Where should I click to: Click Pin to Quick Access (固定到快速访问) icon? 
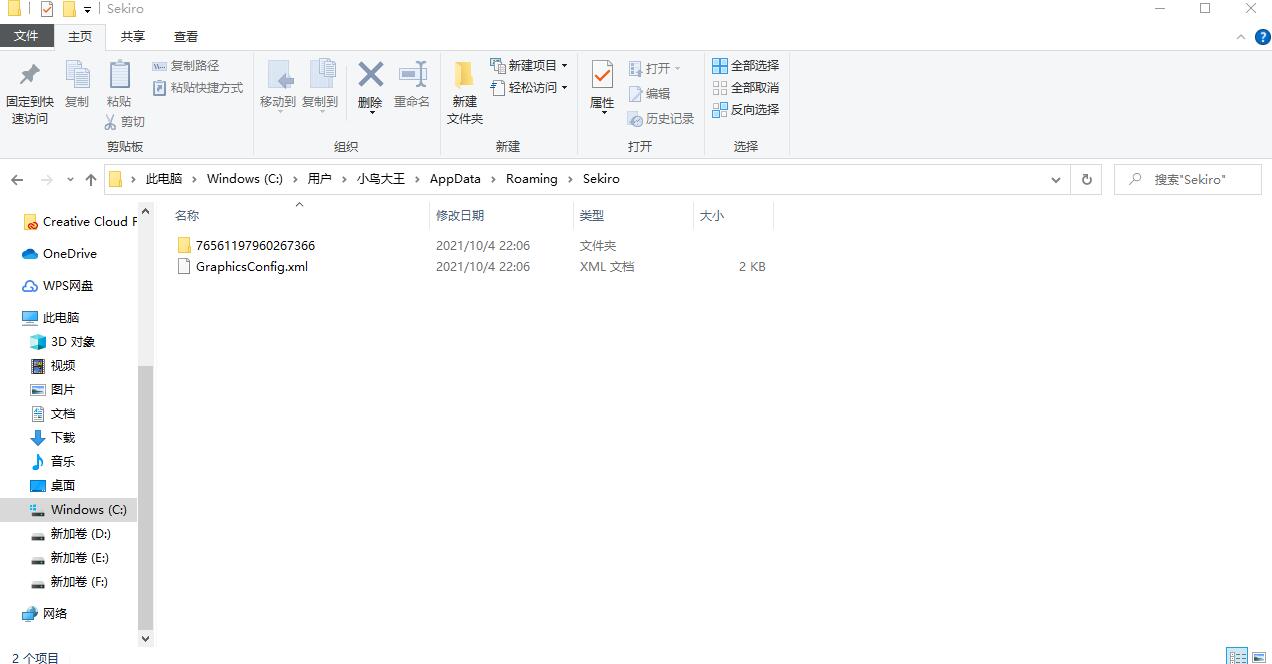pos(30,75)
